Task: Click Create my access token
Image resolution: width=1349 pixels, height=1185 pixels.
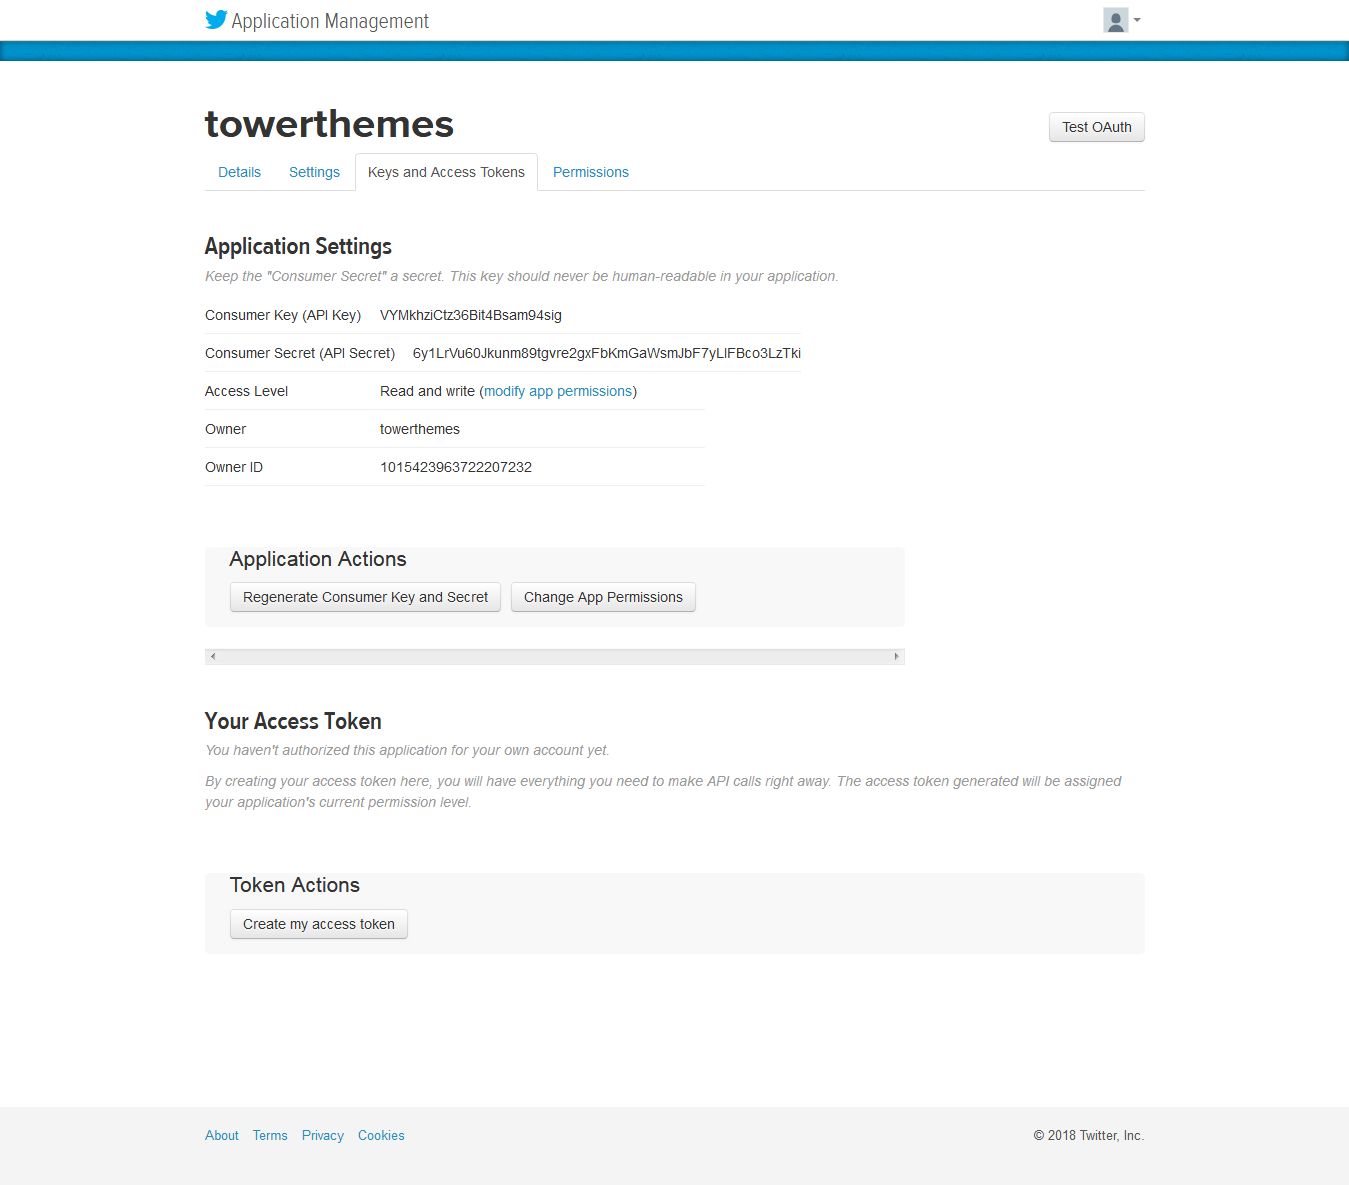Action: (x=319, y=924)
